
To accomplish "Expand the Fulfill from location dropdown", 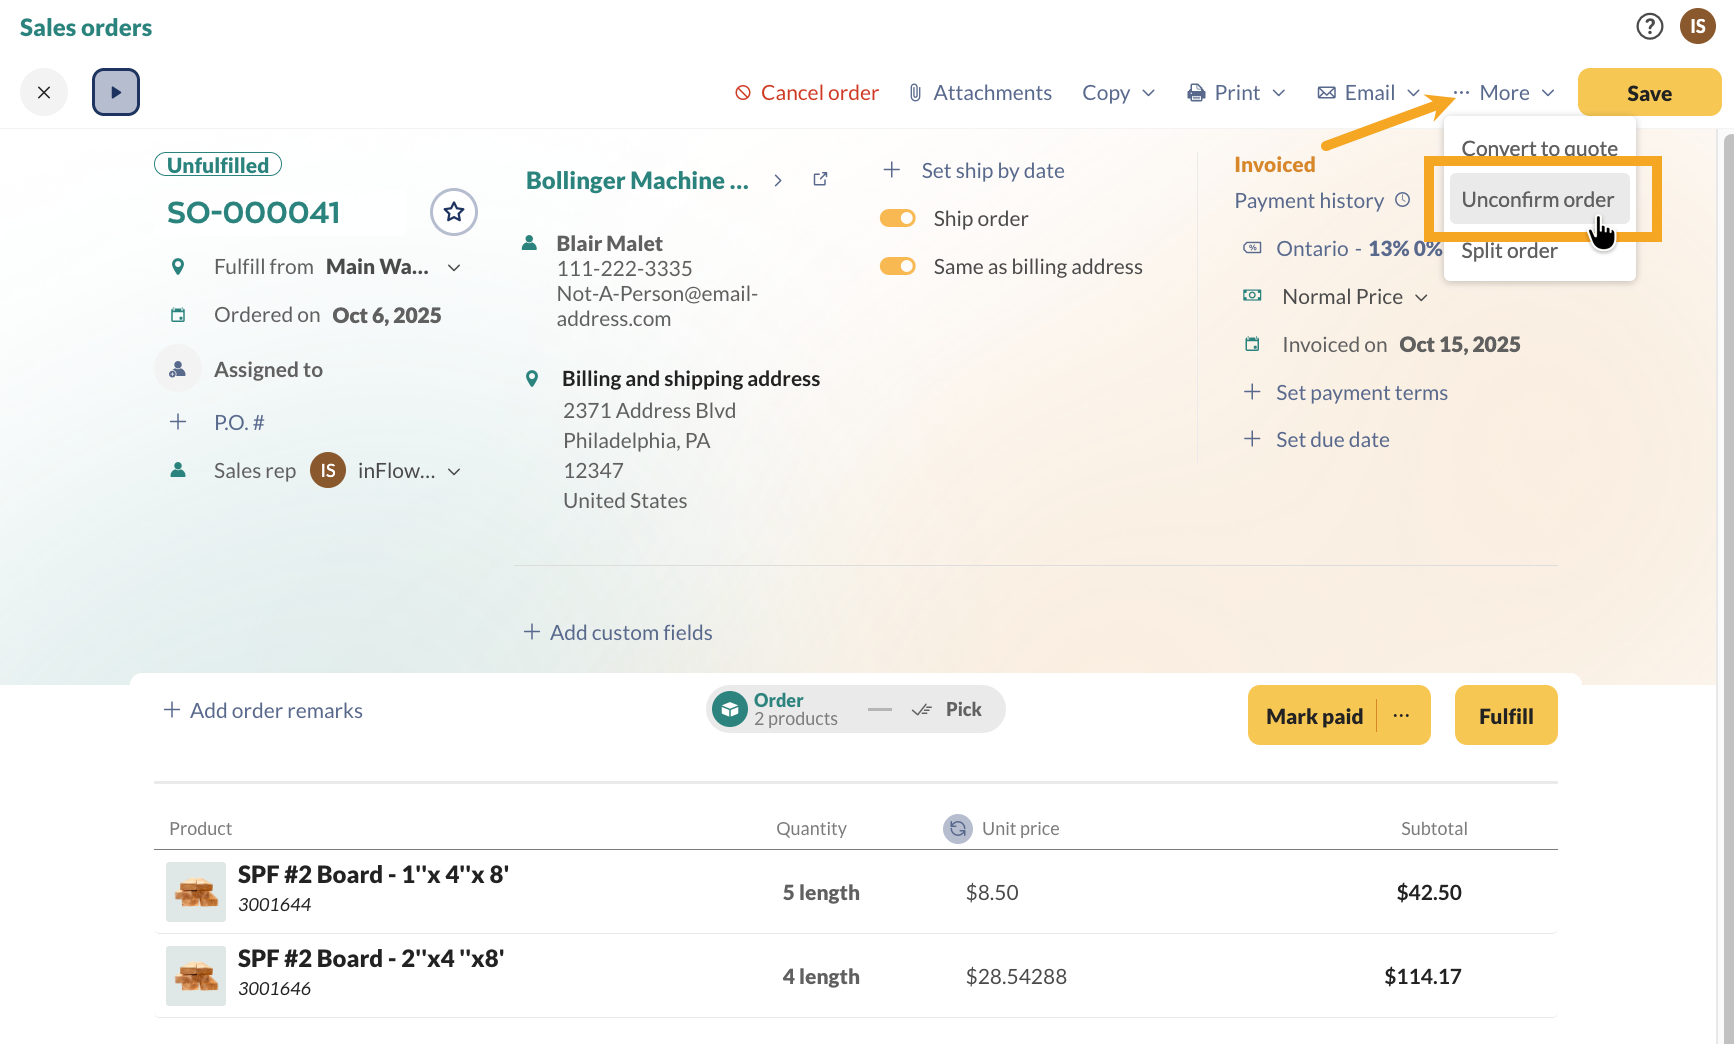I will (x=454, y=267).
